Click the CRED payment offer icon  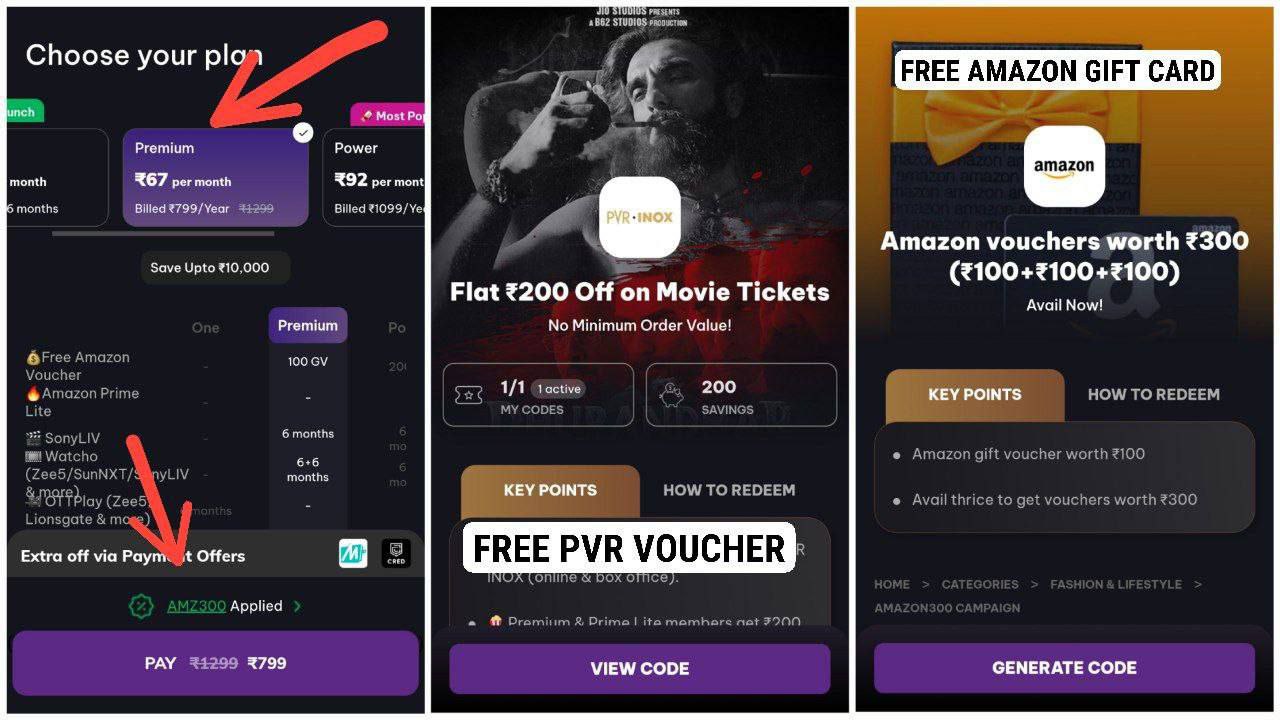pos(396,554)
